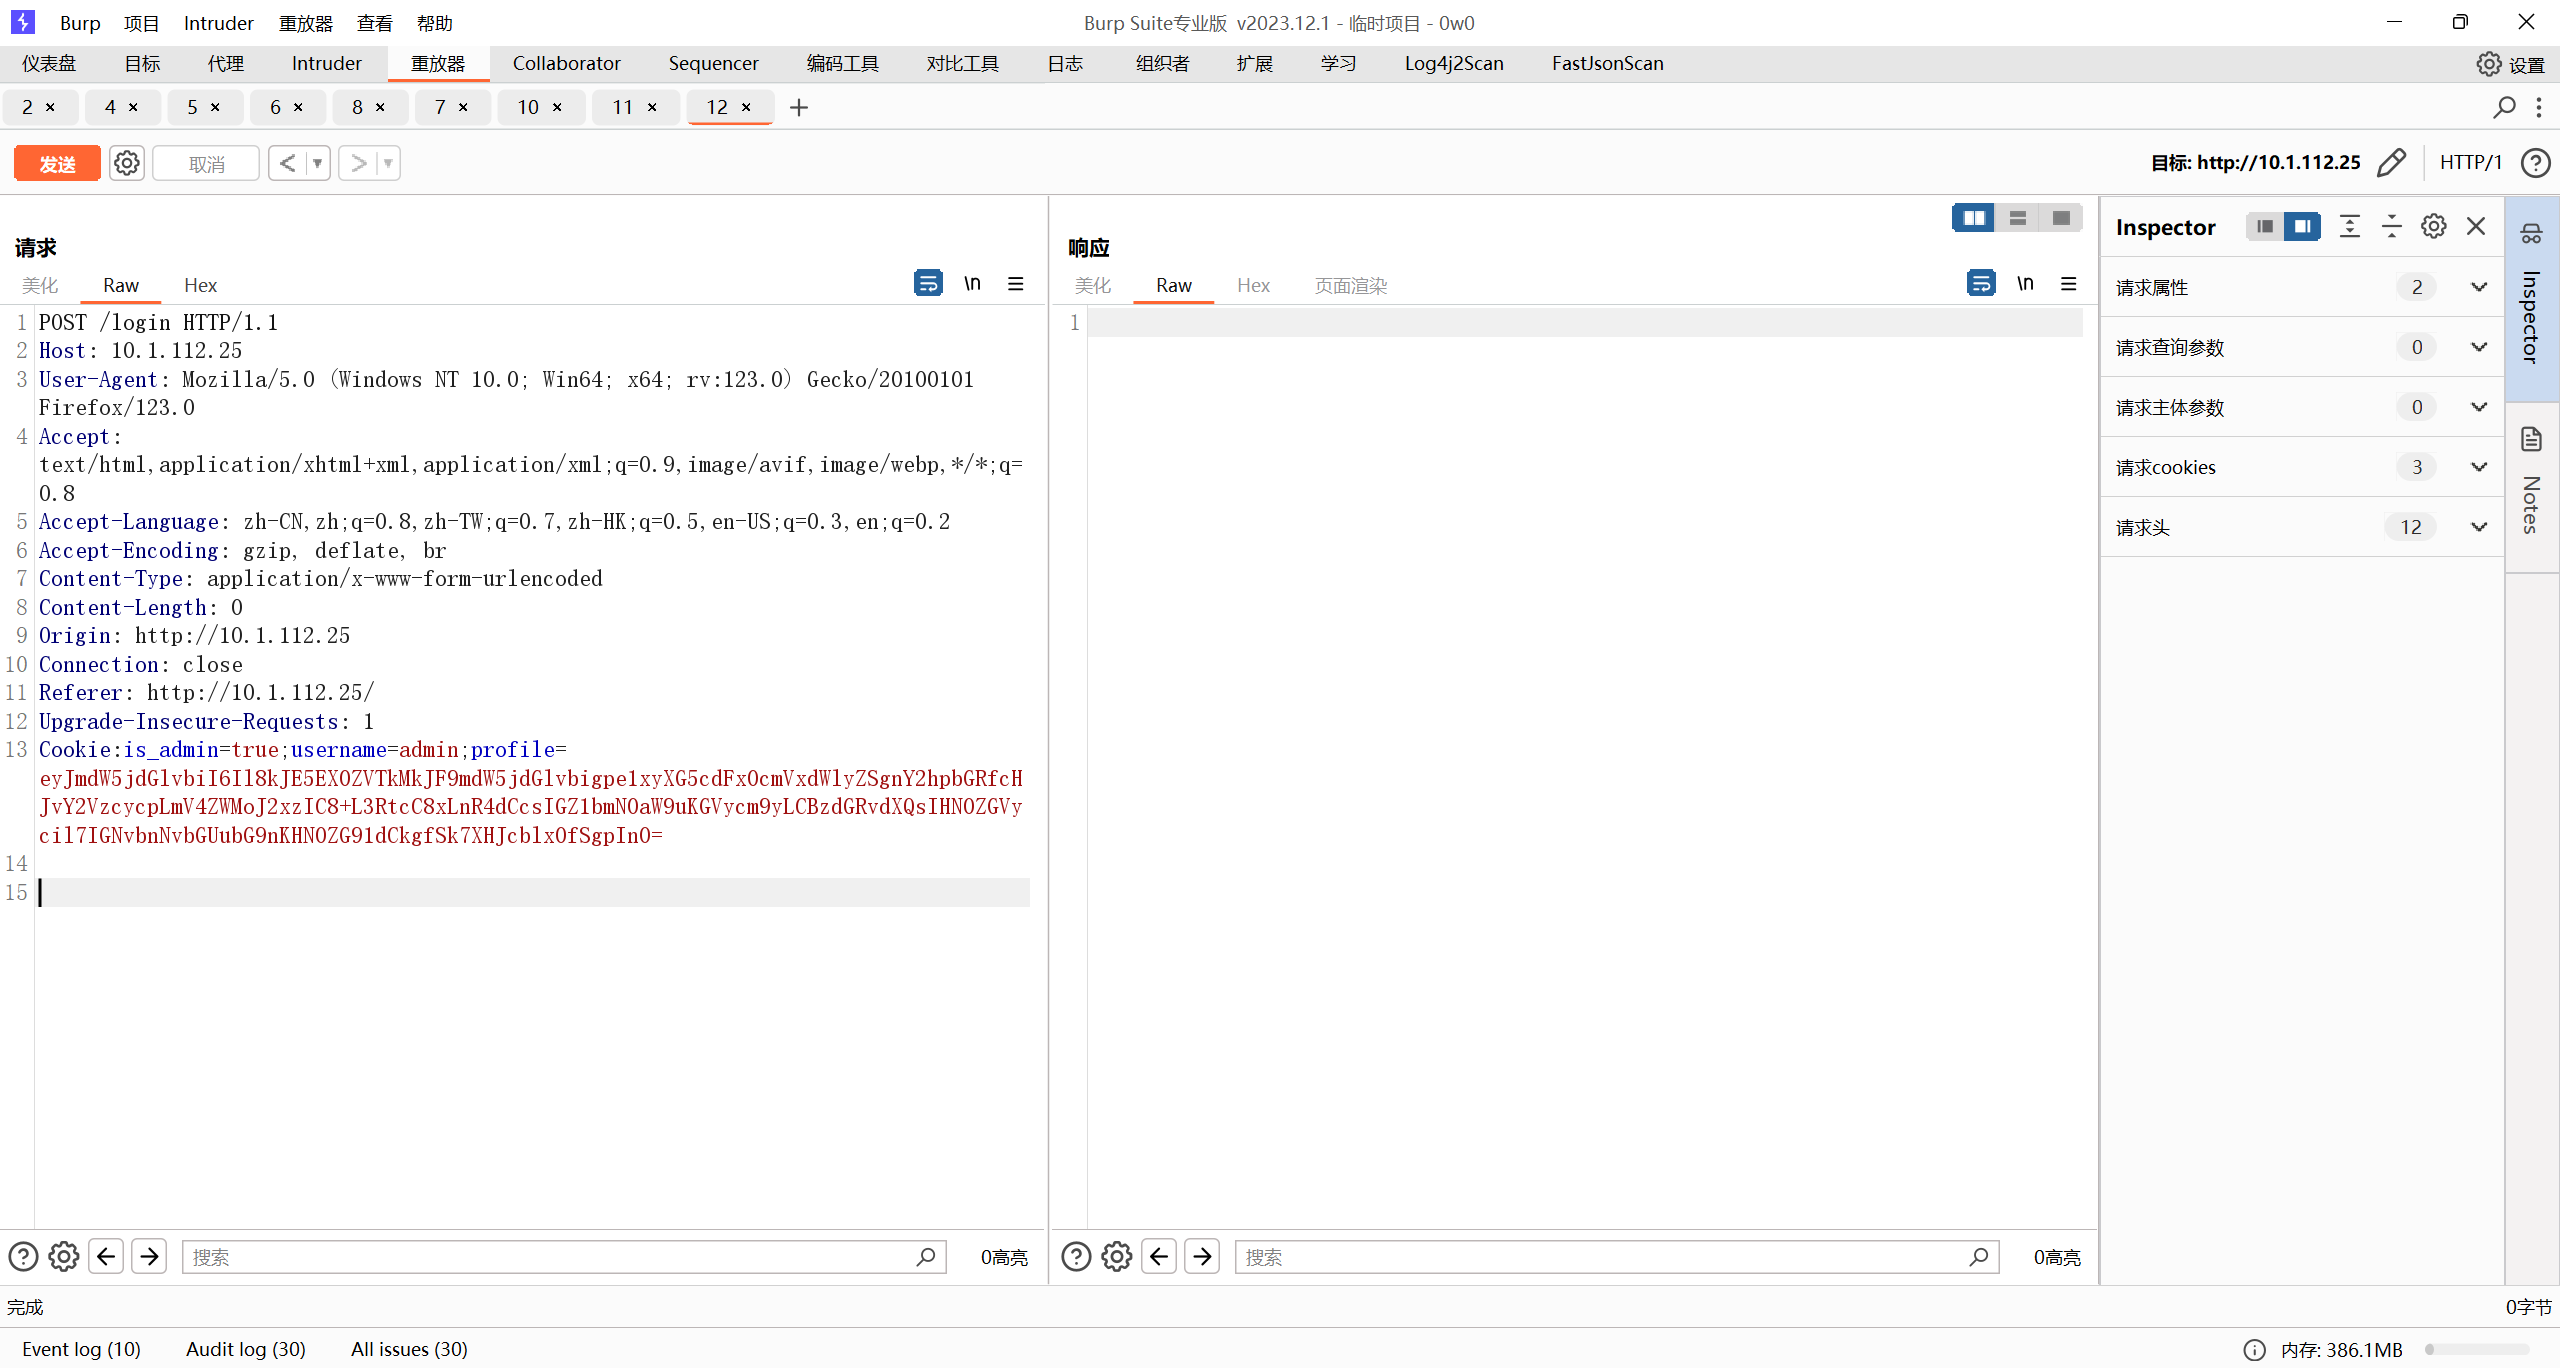Open the back history dropdown arrow
Viewport: 2560px width, 1368px height.
317,163
